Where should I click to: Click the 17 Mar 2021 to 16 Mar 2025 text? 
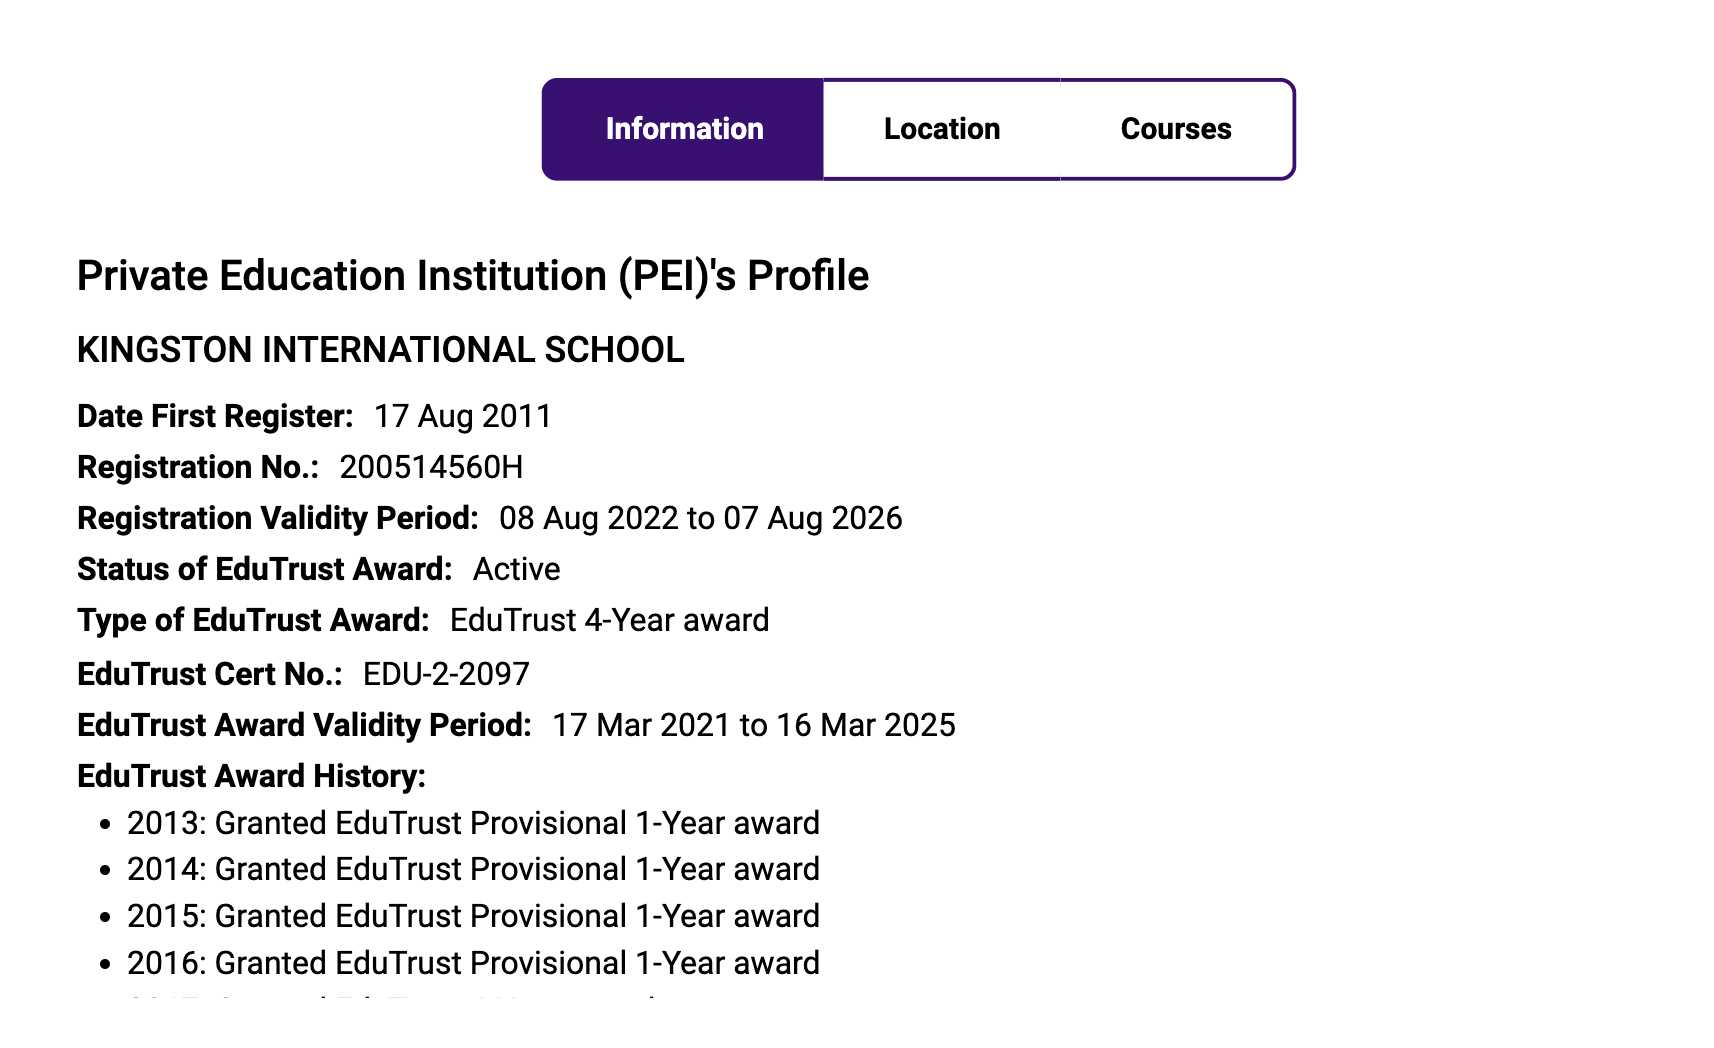754,725
